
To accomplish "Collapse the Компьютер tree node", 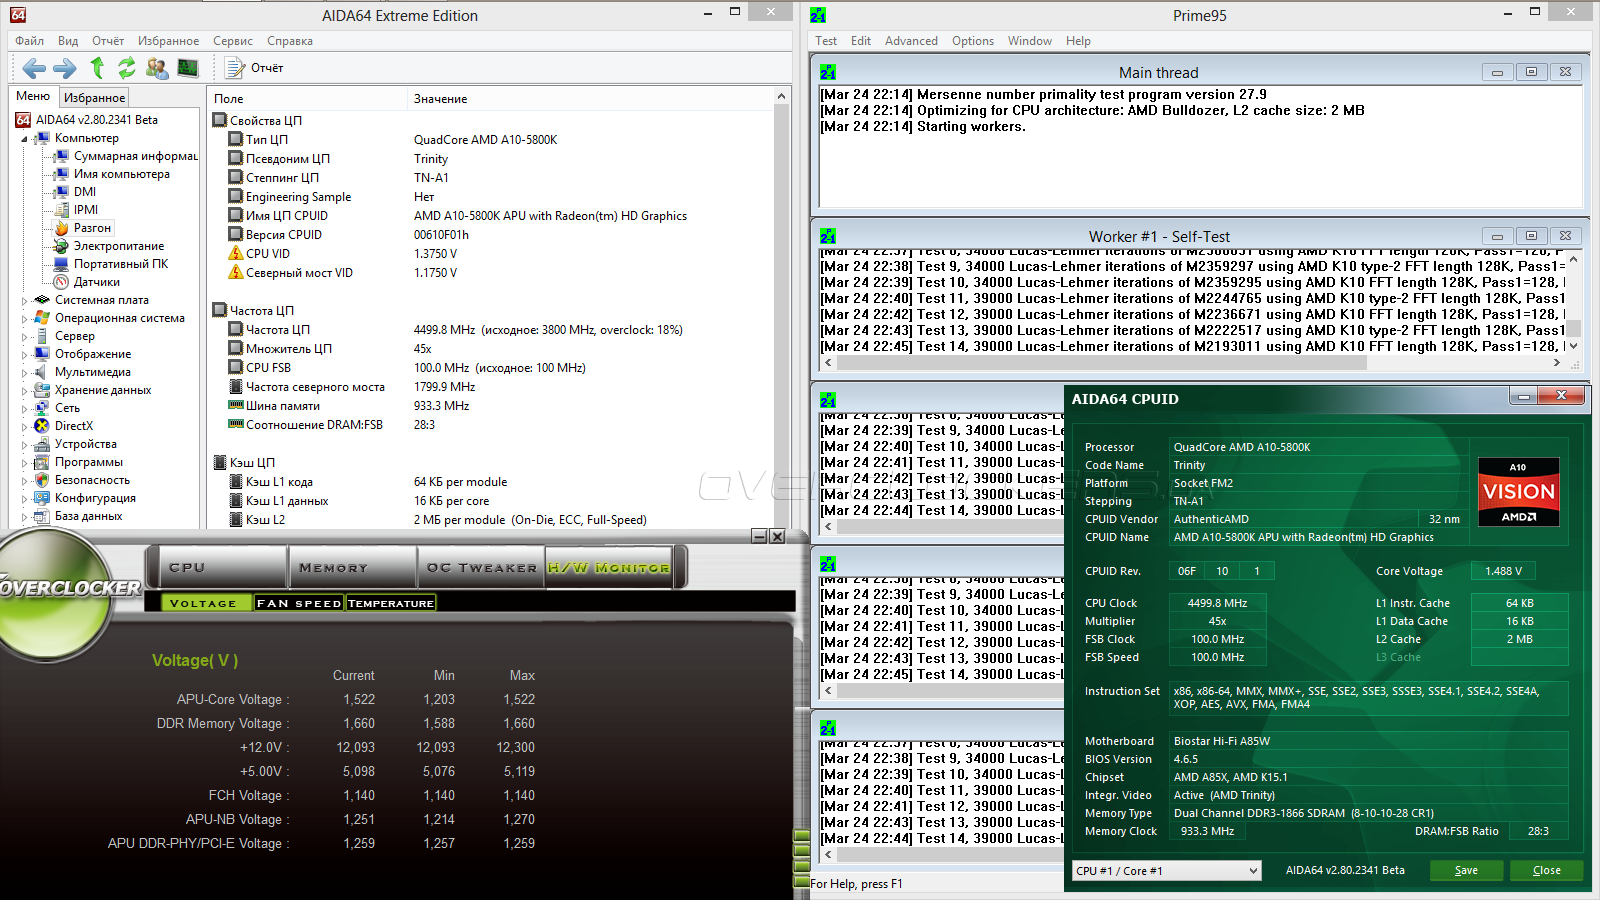I will pyautogui.click(x=25, y=139).
